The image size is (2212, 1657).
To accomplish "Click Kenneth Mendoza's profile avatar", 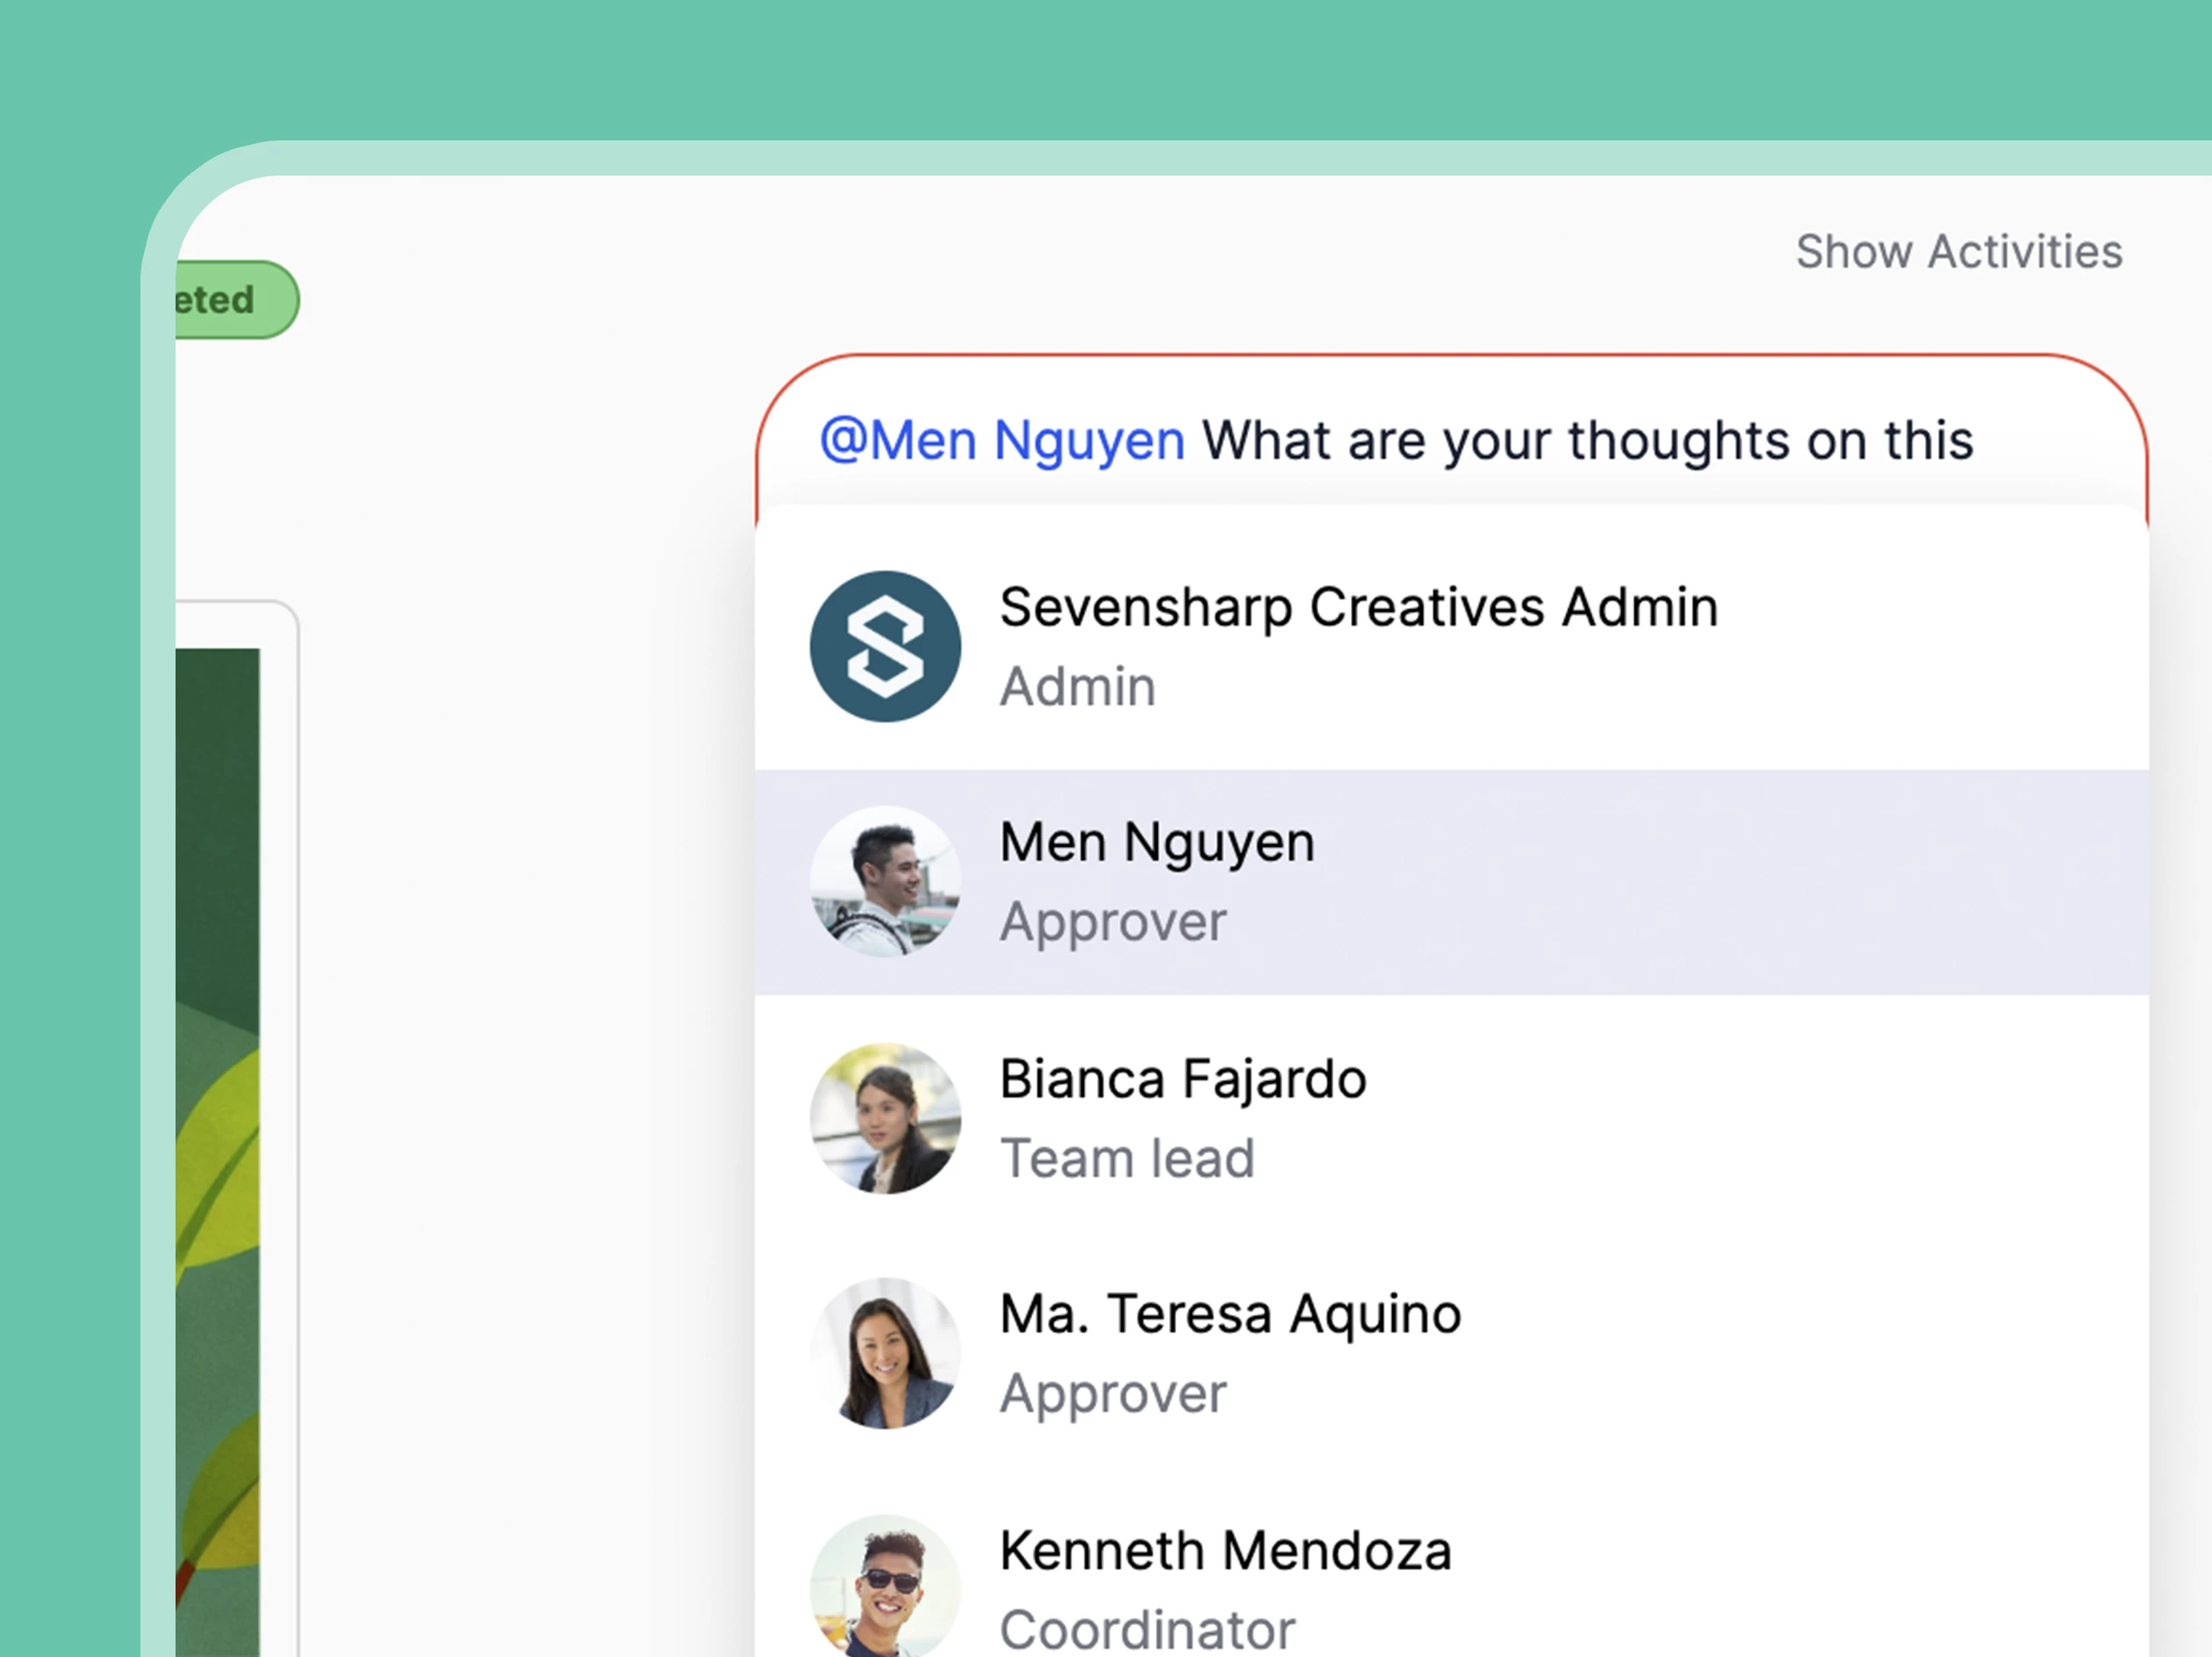I will click(x=884, y=1590).
